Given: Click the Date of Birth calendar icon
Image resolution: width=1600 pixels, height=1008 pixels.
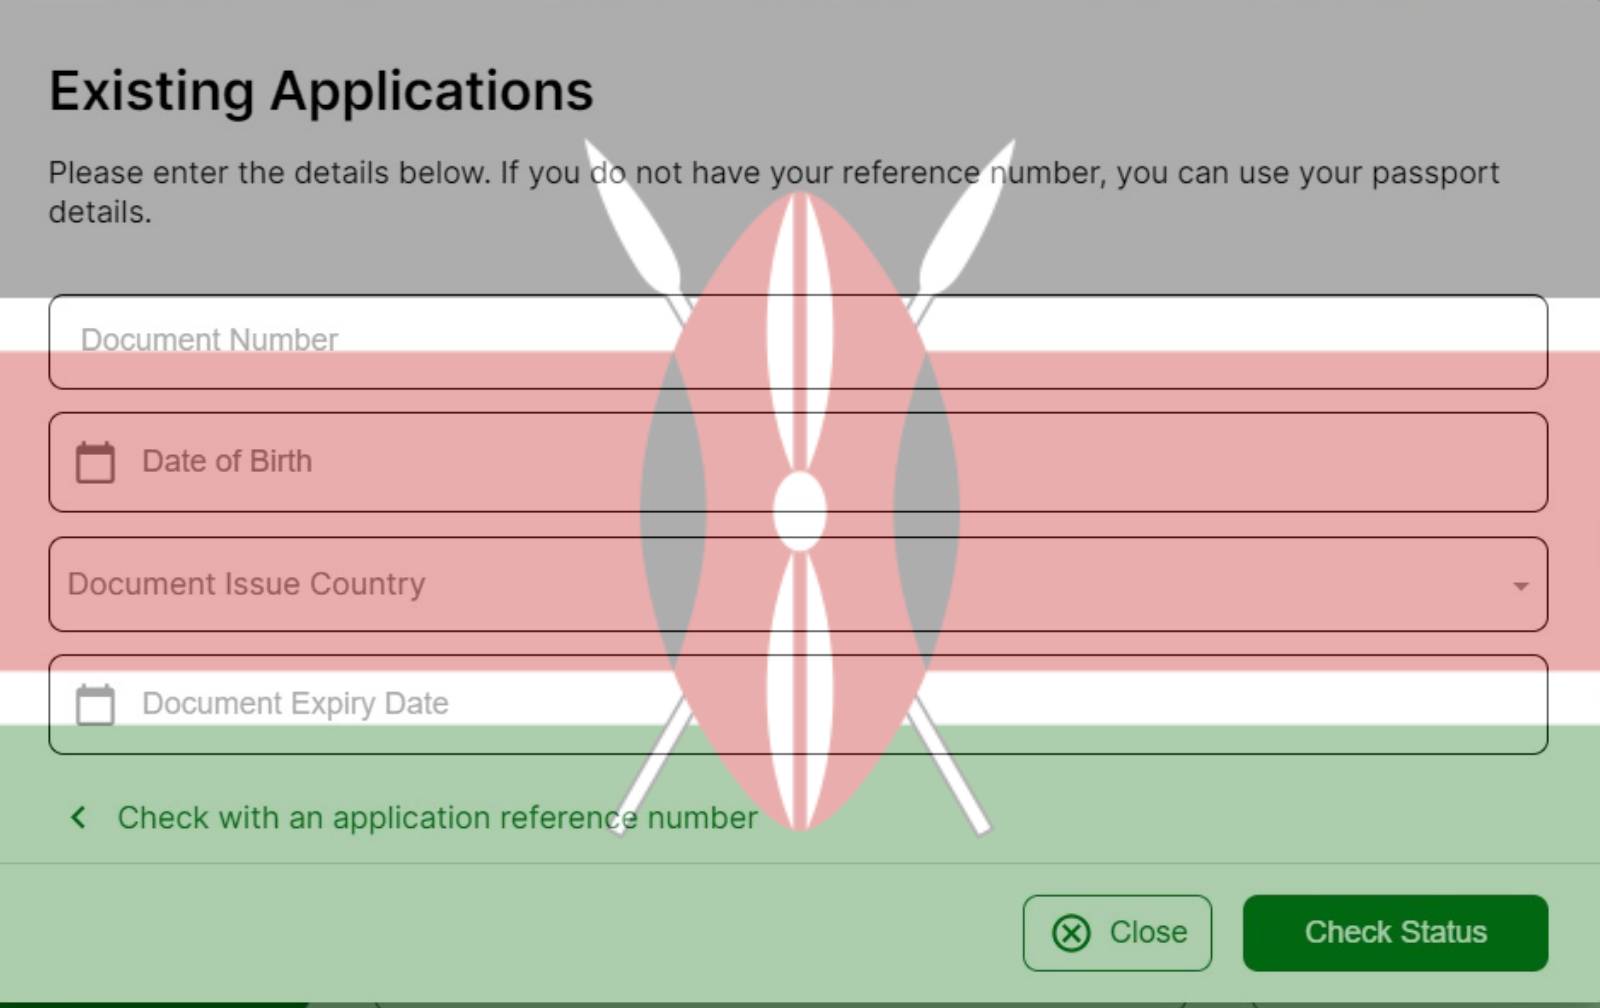Looking at the screenshot, I should point(93,461).
